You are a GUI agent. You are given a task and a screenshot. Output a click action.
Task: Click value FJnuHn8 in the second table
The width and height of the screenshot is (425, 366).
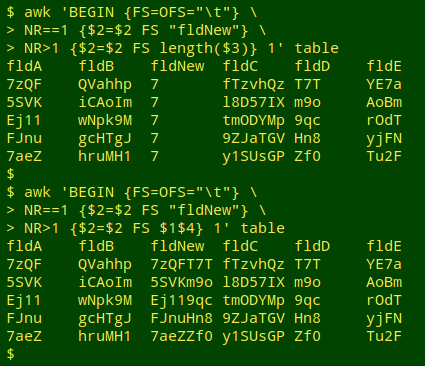click(x=181, y=318)
